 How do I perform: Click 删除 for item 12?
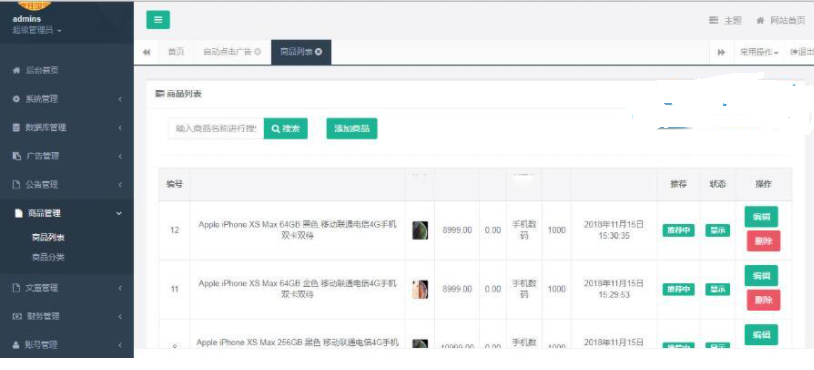[x=763, y=241]
